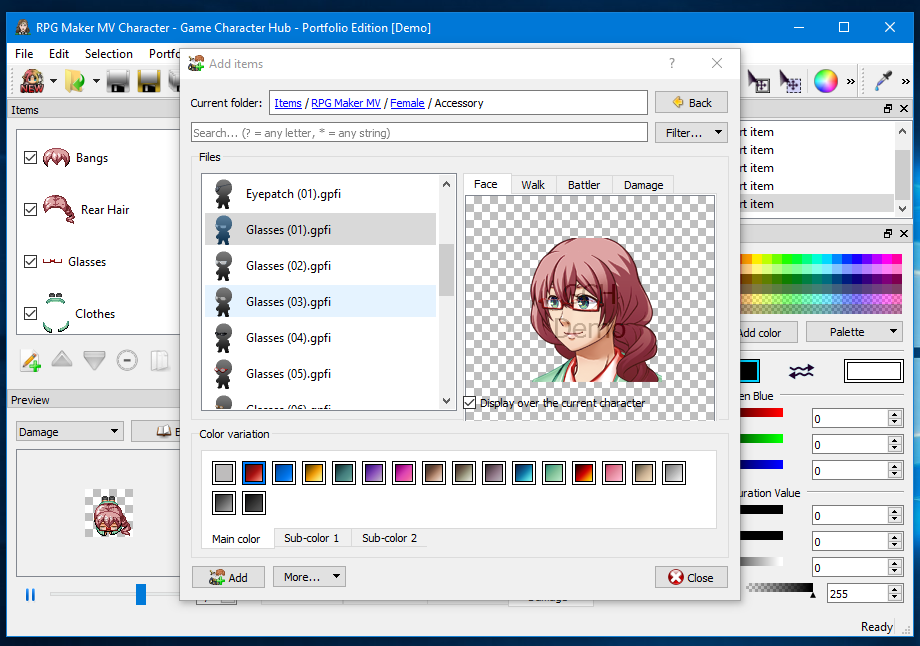Click the Clothes item icon
920x646 pixels.
[56, 313]
